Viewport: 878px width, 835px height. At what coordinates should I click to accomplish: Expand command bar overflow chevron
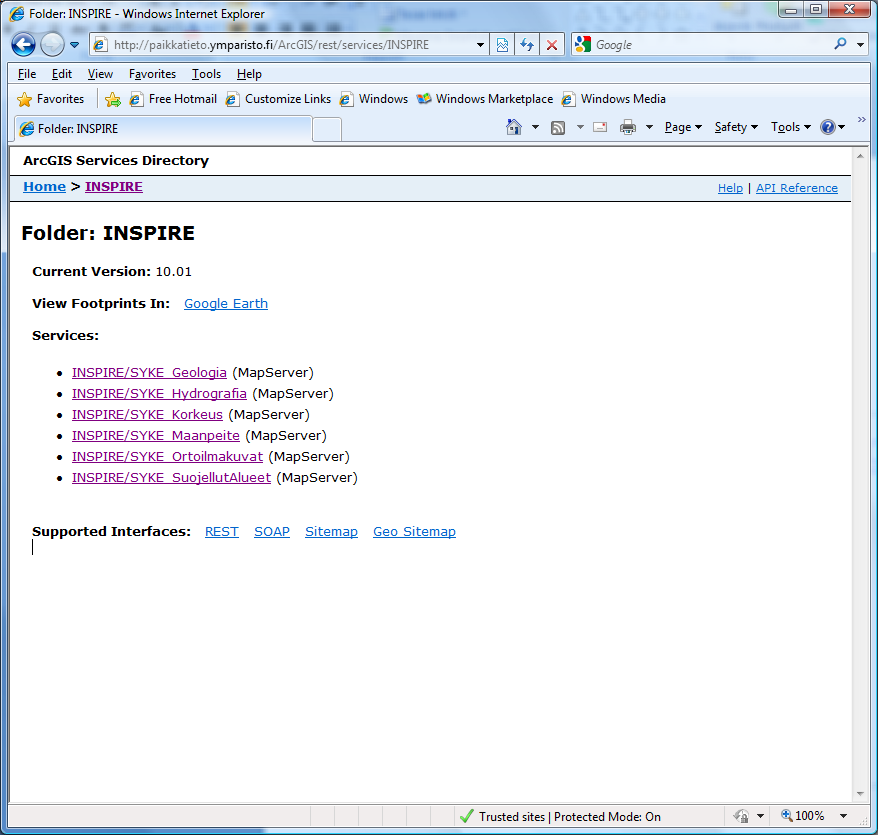point(862,119)
